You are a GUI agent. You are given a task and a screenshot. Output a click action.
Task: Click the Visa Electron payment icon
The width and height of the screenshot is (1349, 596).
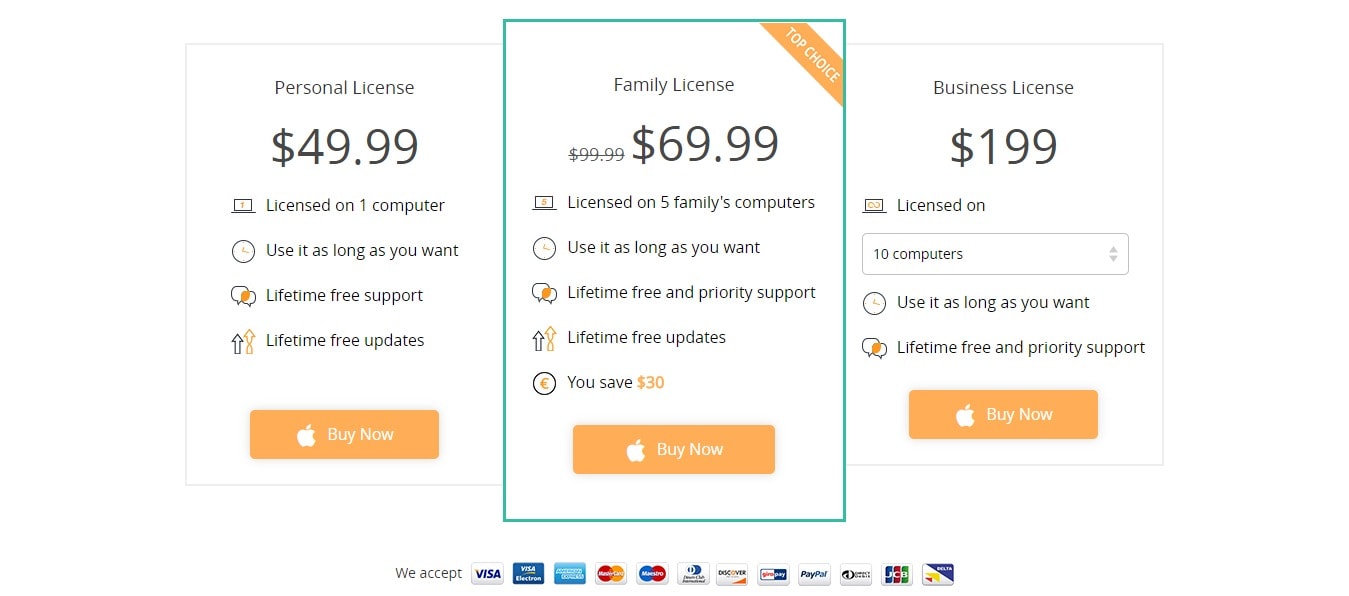pos(528,574)
